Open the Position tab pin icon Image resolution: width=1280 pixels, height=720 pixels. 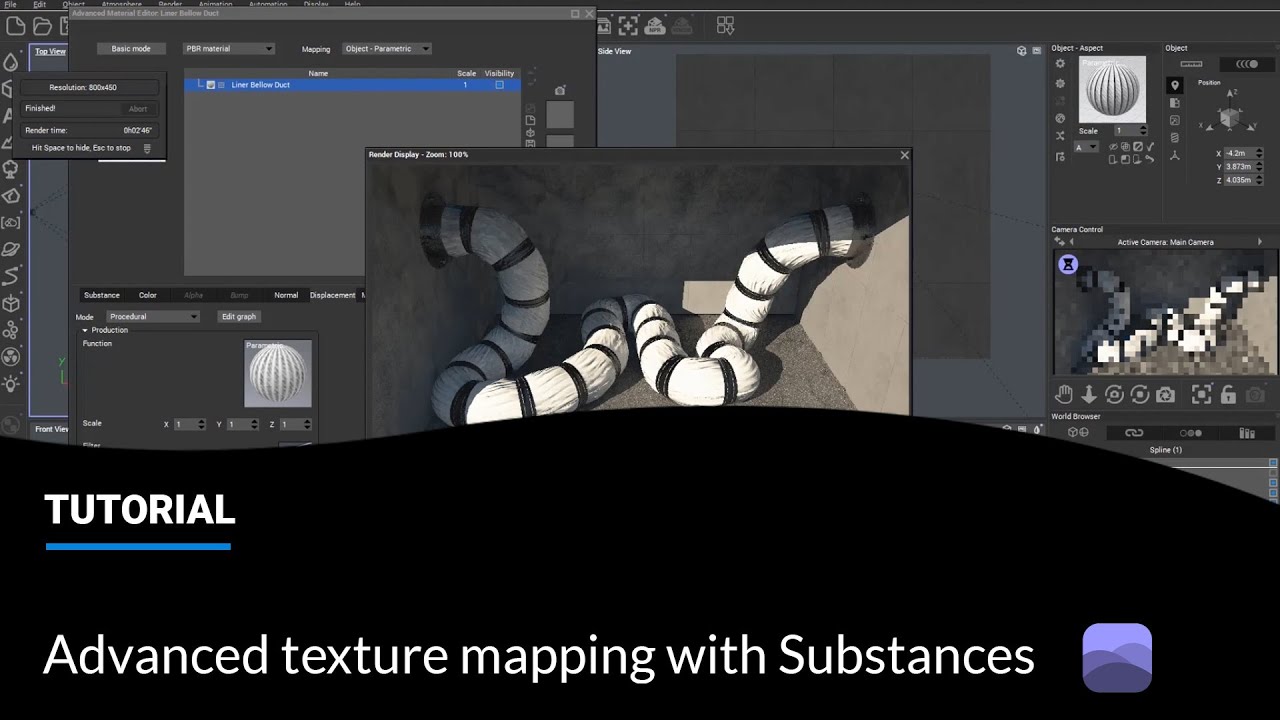pyautogui.click(x=1175, y=86)
